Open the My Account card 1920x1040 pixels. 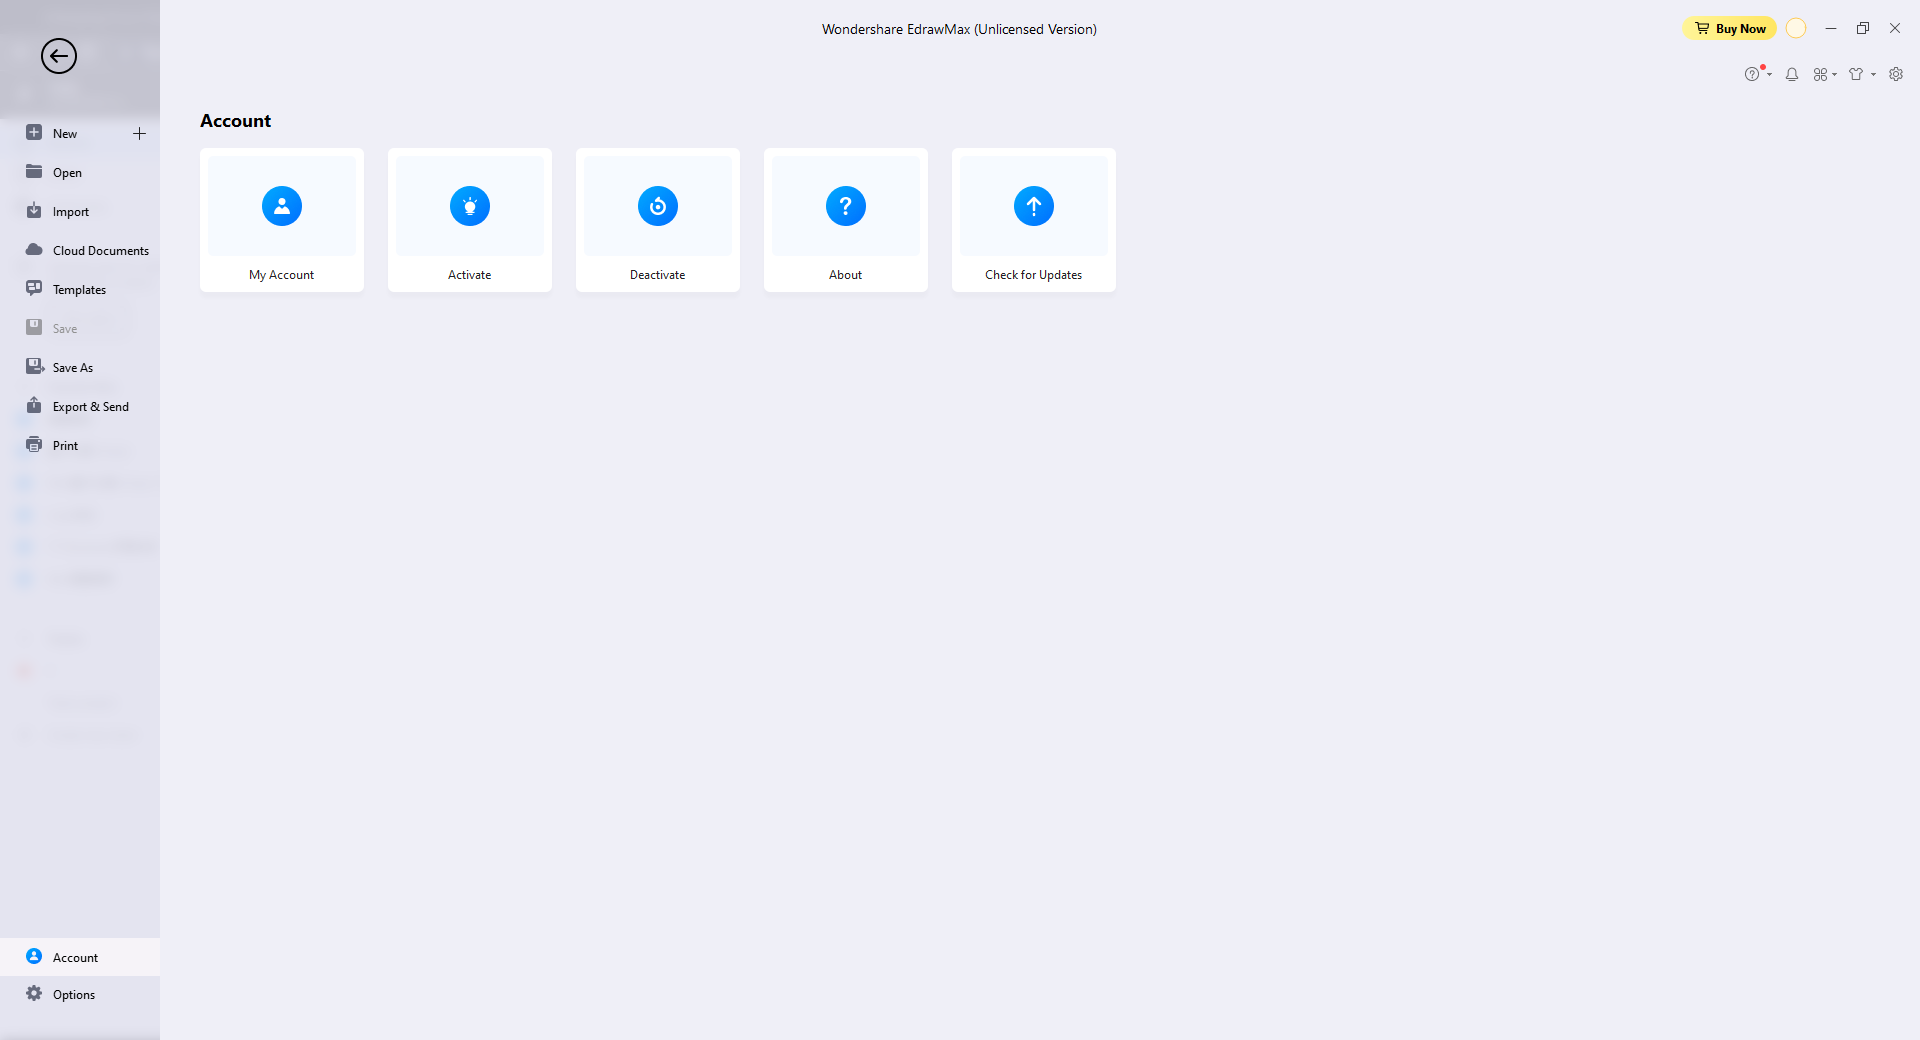pyautogui.click(x=282, y=220)
